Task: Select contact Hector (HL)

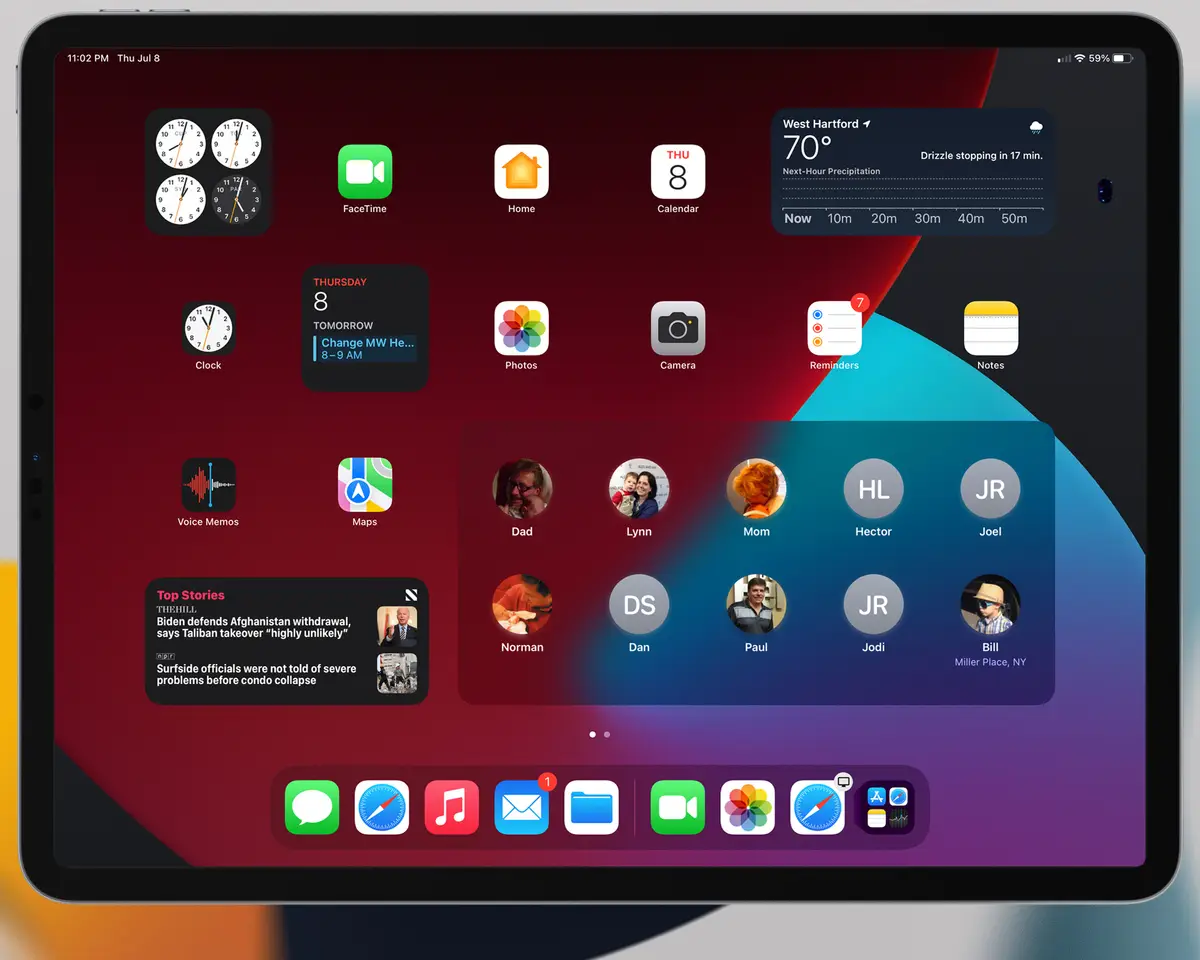Action: point(873,489)
